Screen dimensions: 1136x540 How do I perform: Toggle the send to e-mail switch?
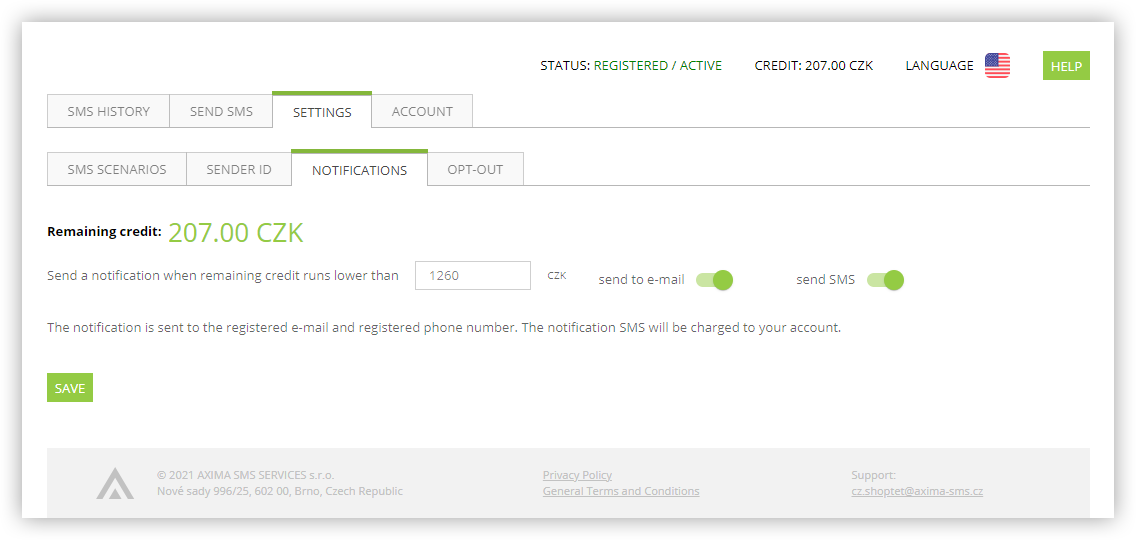pos(714,280)
